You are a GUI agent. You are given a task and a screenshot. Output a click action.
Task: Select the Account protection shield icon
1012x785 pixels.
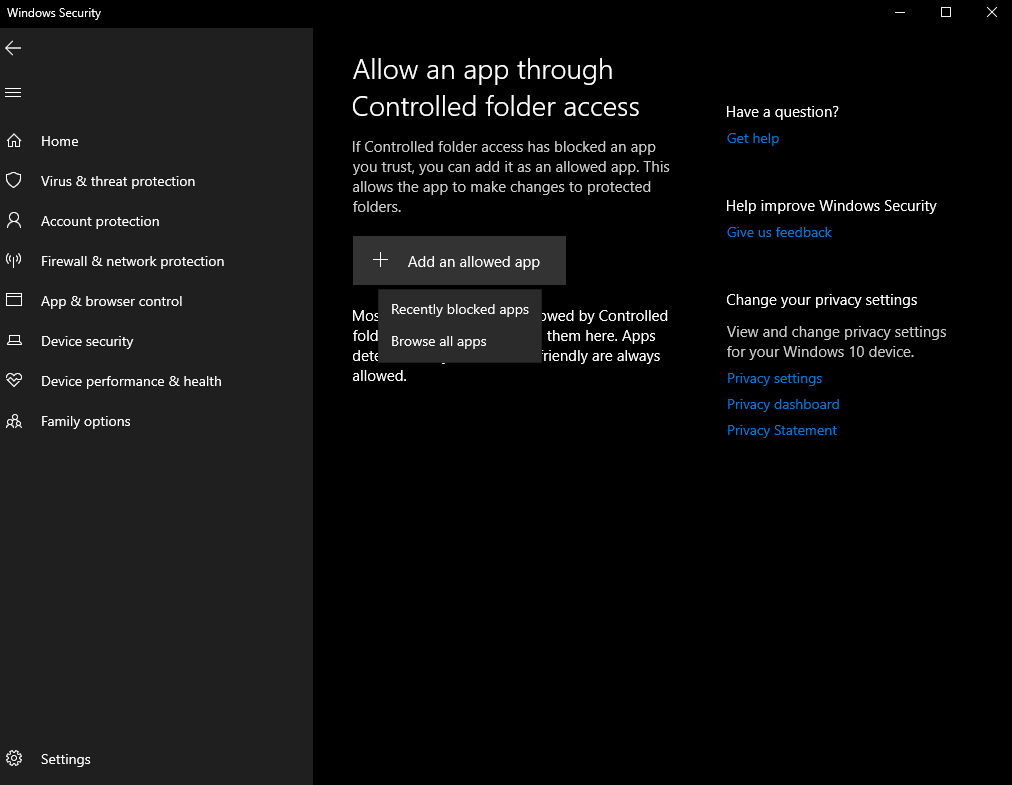[14, 221]
